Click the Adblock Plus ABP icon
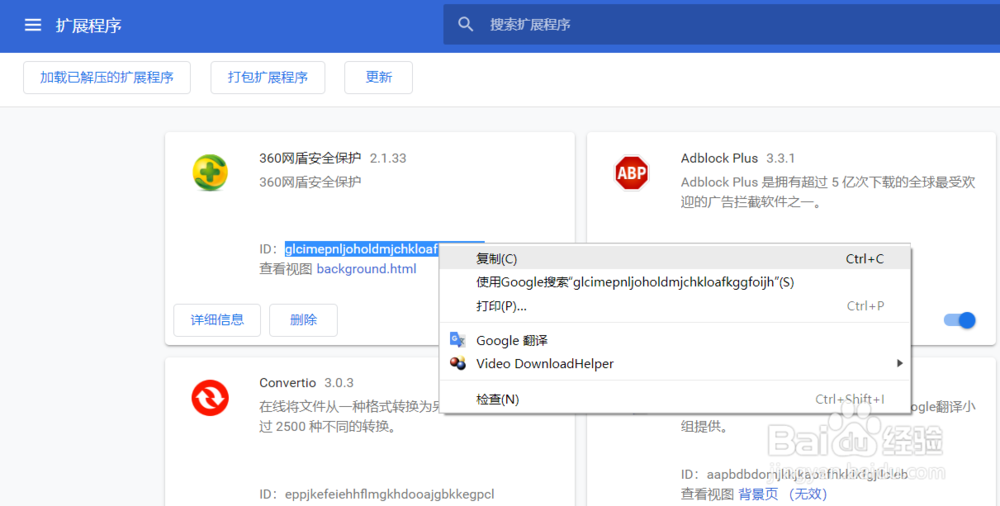The height and width of the screenshot is (506, 1000). [631, 173]
